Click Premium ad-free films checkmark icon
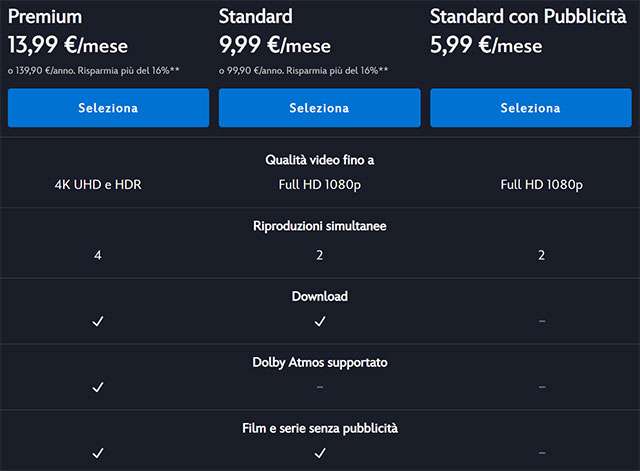The width and height of the screenshot is (640, 471). point(98,452)
